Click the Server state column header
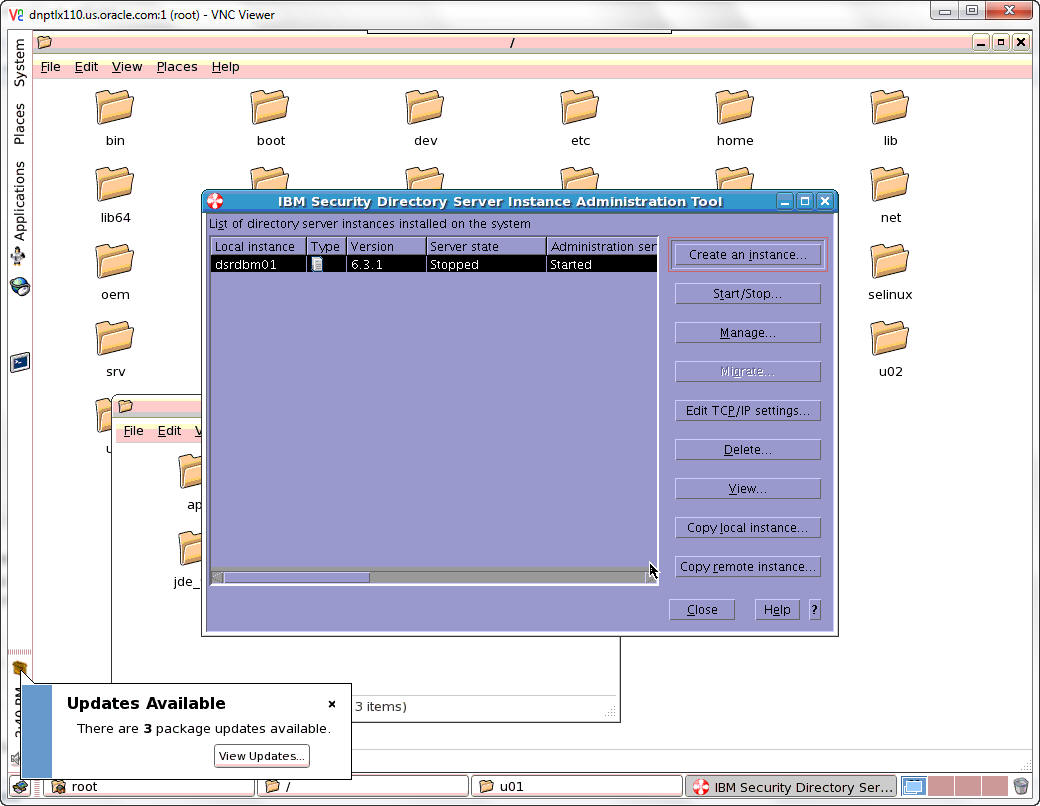This screenshot has width=1040, height=806. (486, 246)
